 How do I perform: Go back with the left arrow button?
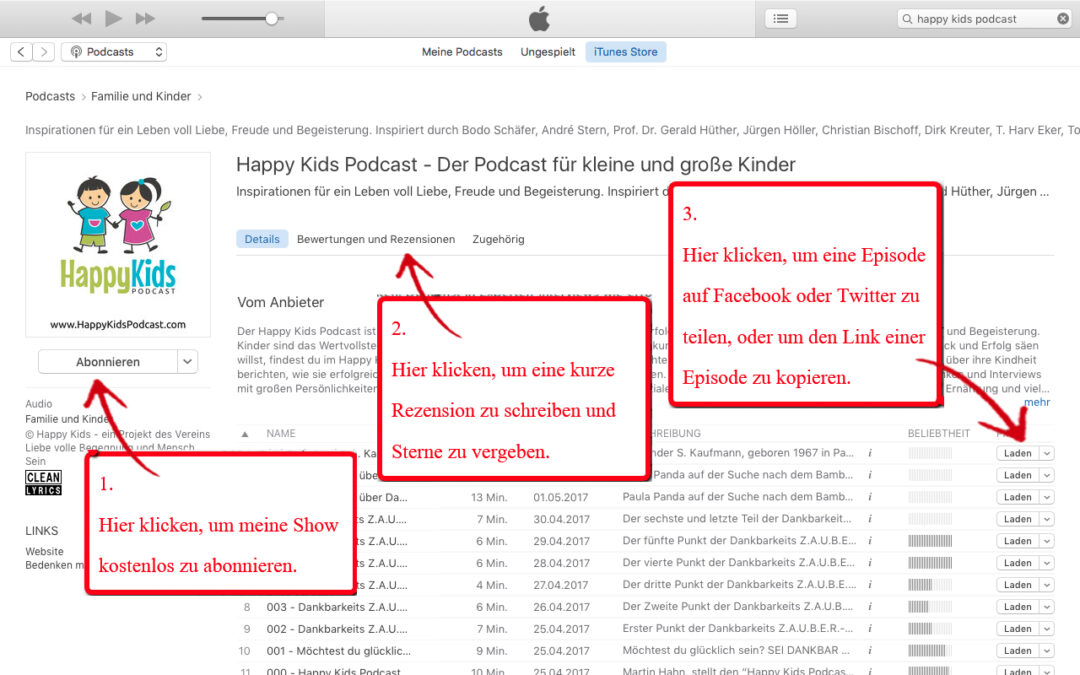tap(21, 52)
